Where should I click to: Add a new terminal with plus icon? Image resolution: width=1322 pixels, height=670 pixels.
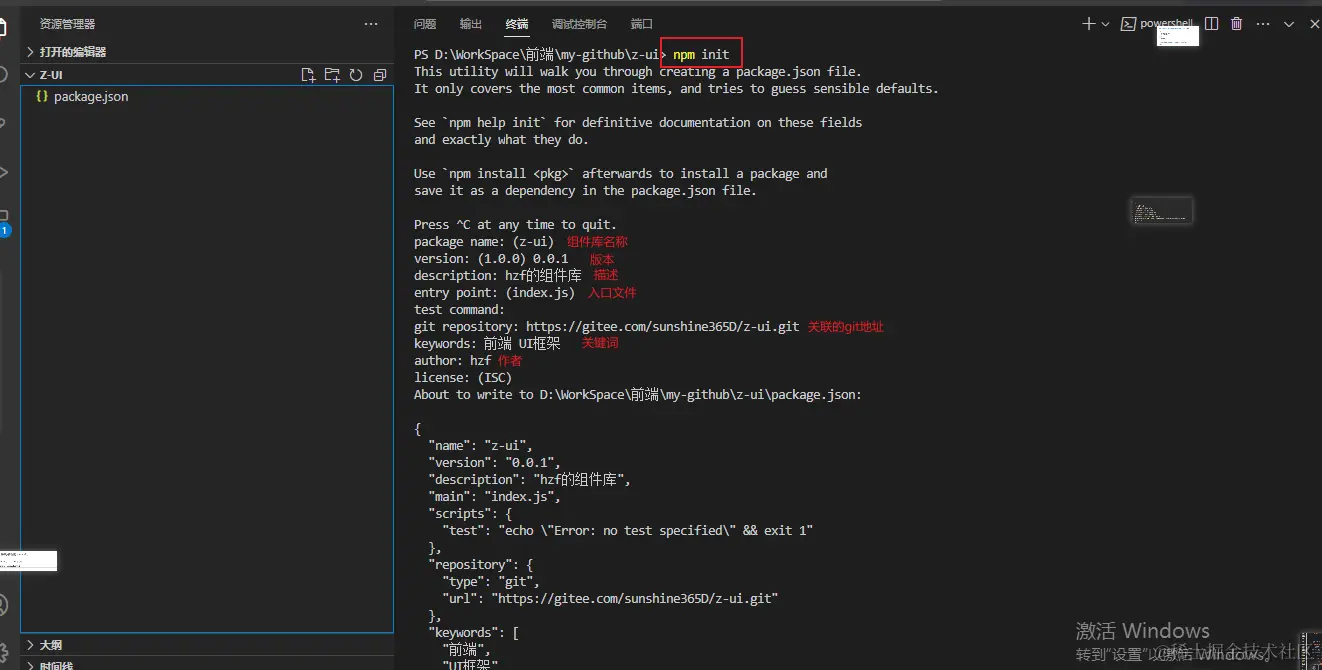click(1088, 24)
